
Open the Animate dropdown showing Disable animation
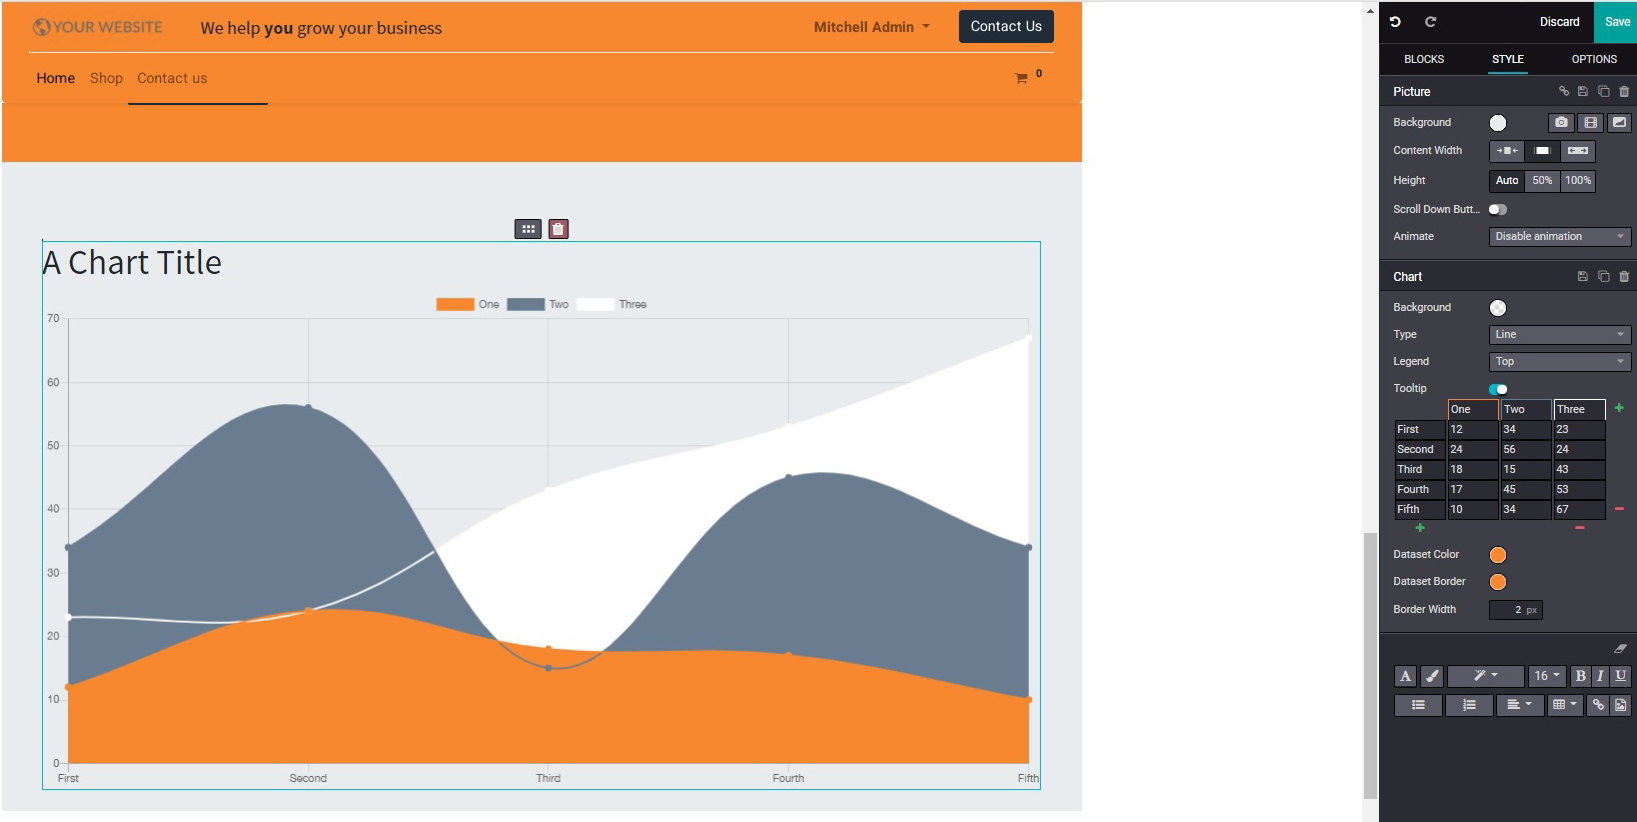click(1559, 237)
